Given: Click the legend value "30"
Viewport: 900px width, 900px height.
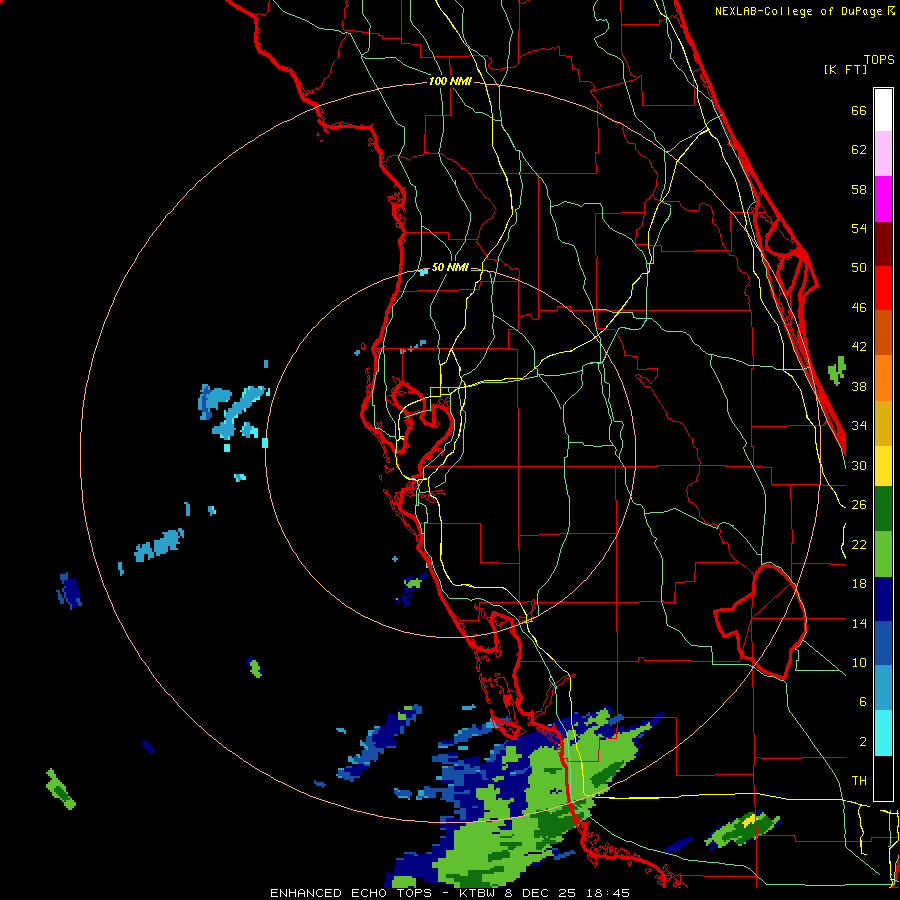Looking at the screenshot, I should coord(859,465).
